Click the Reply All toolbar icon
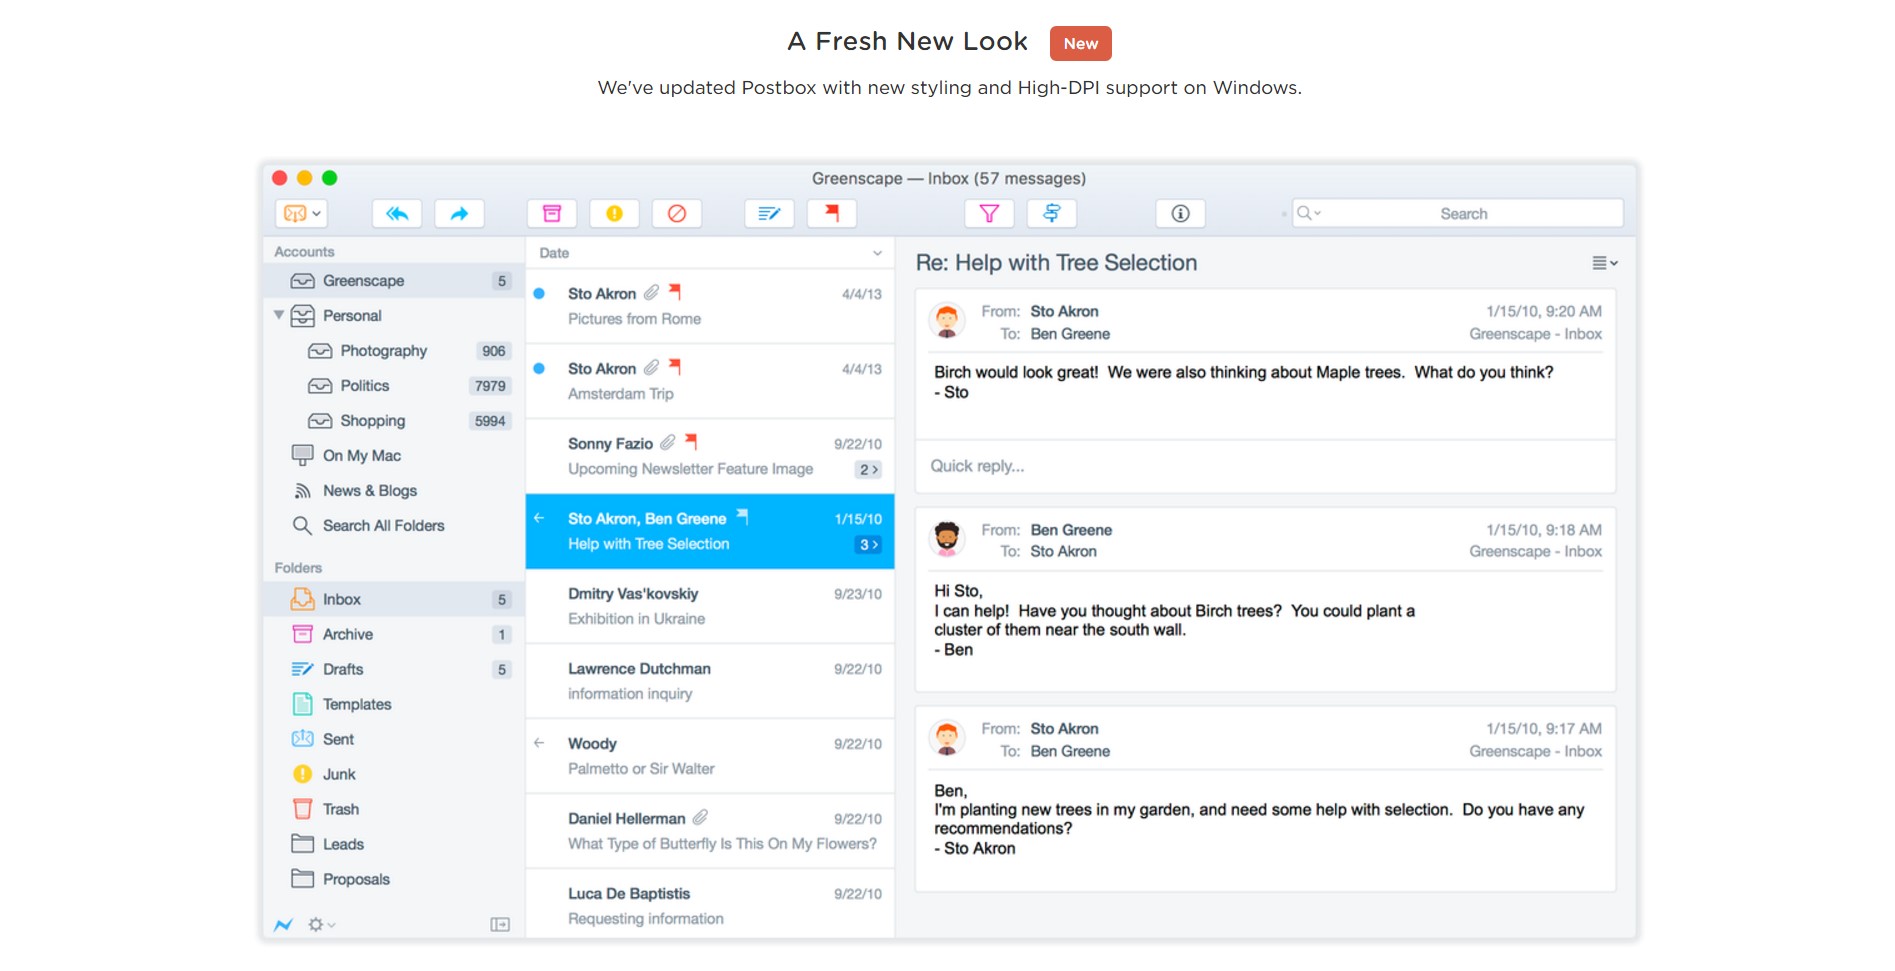 (x=397, y=213)
